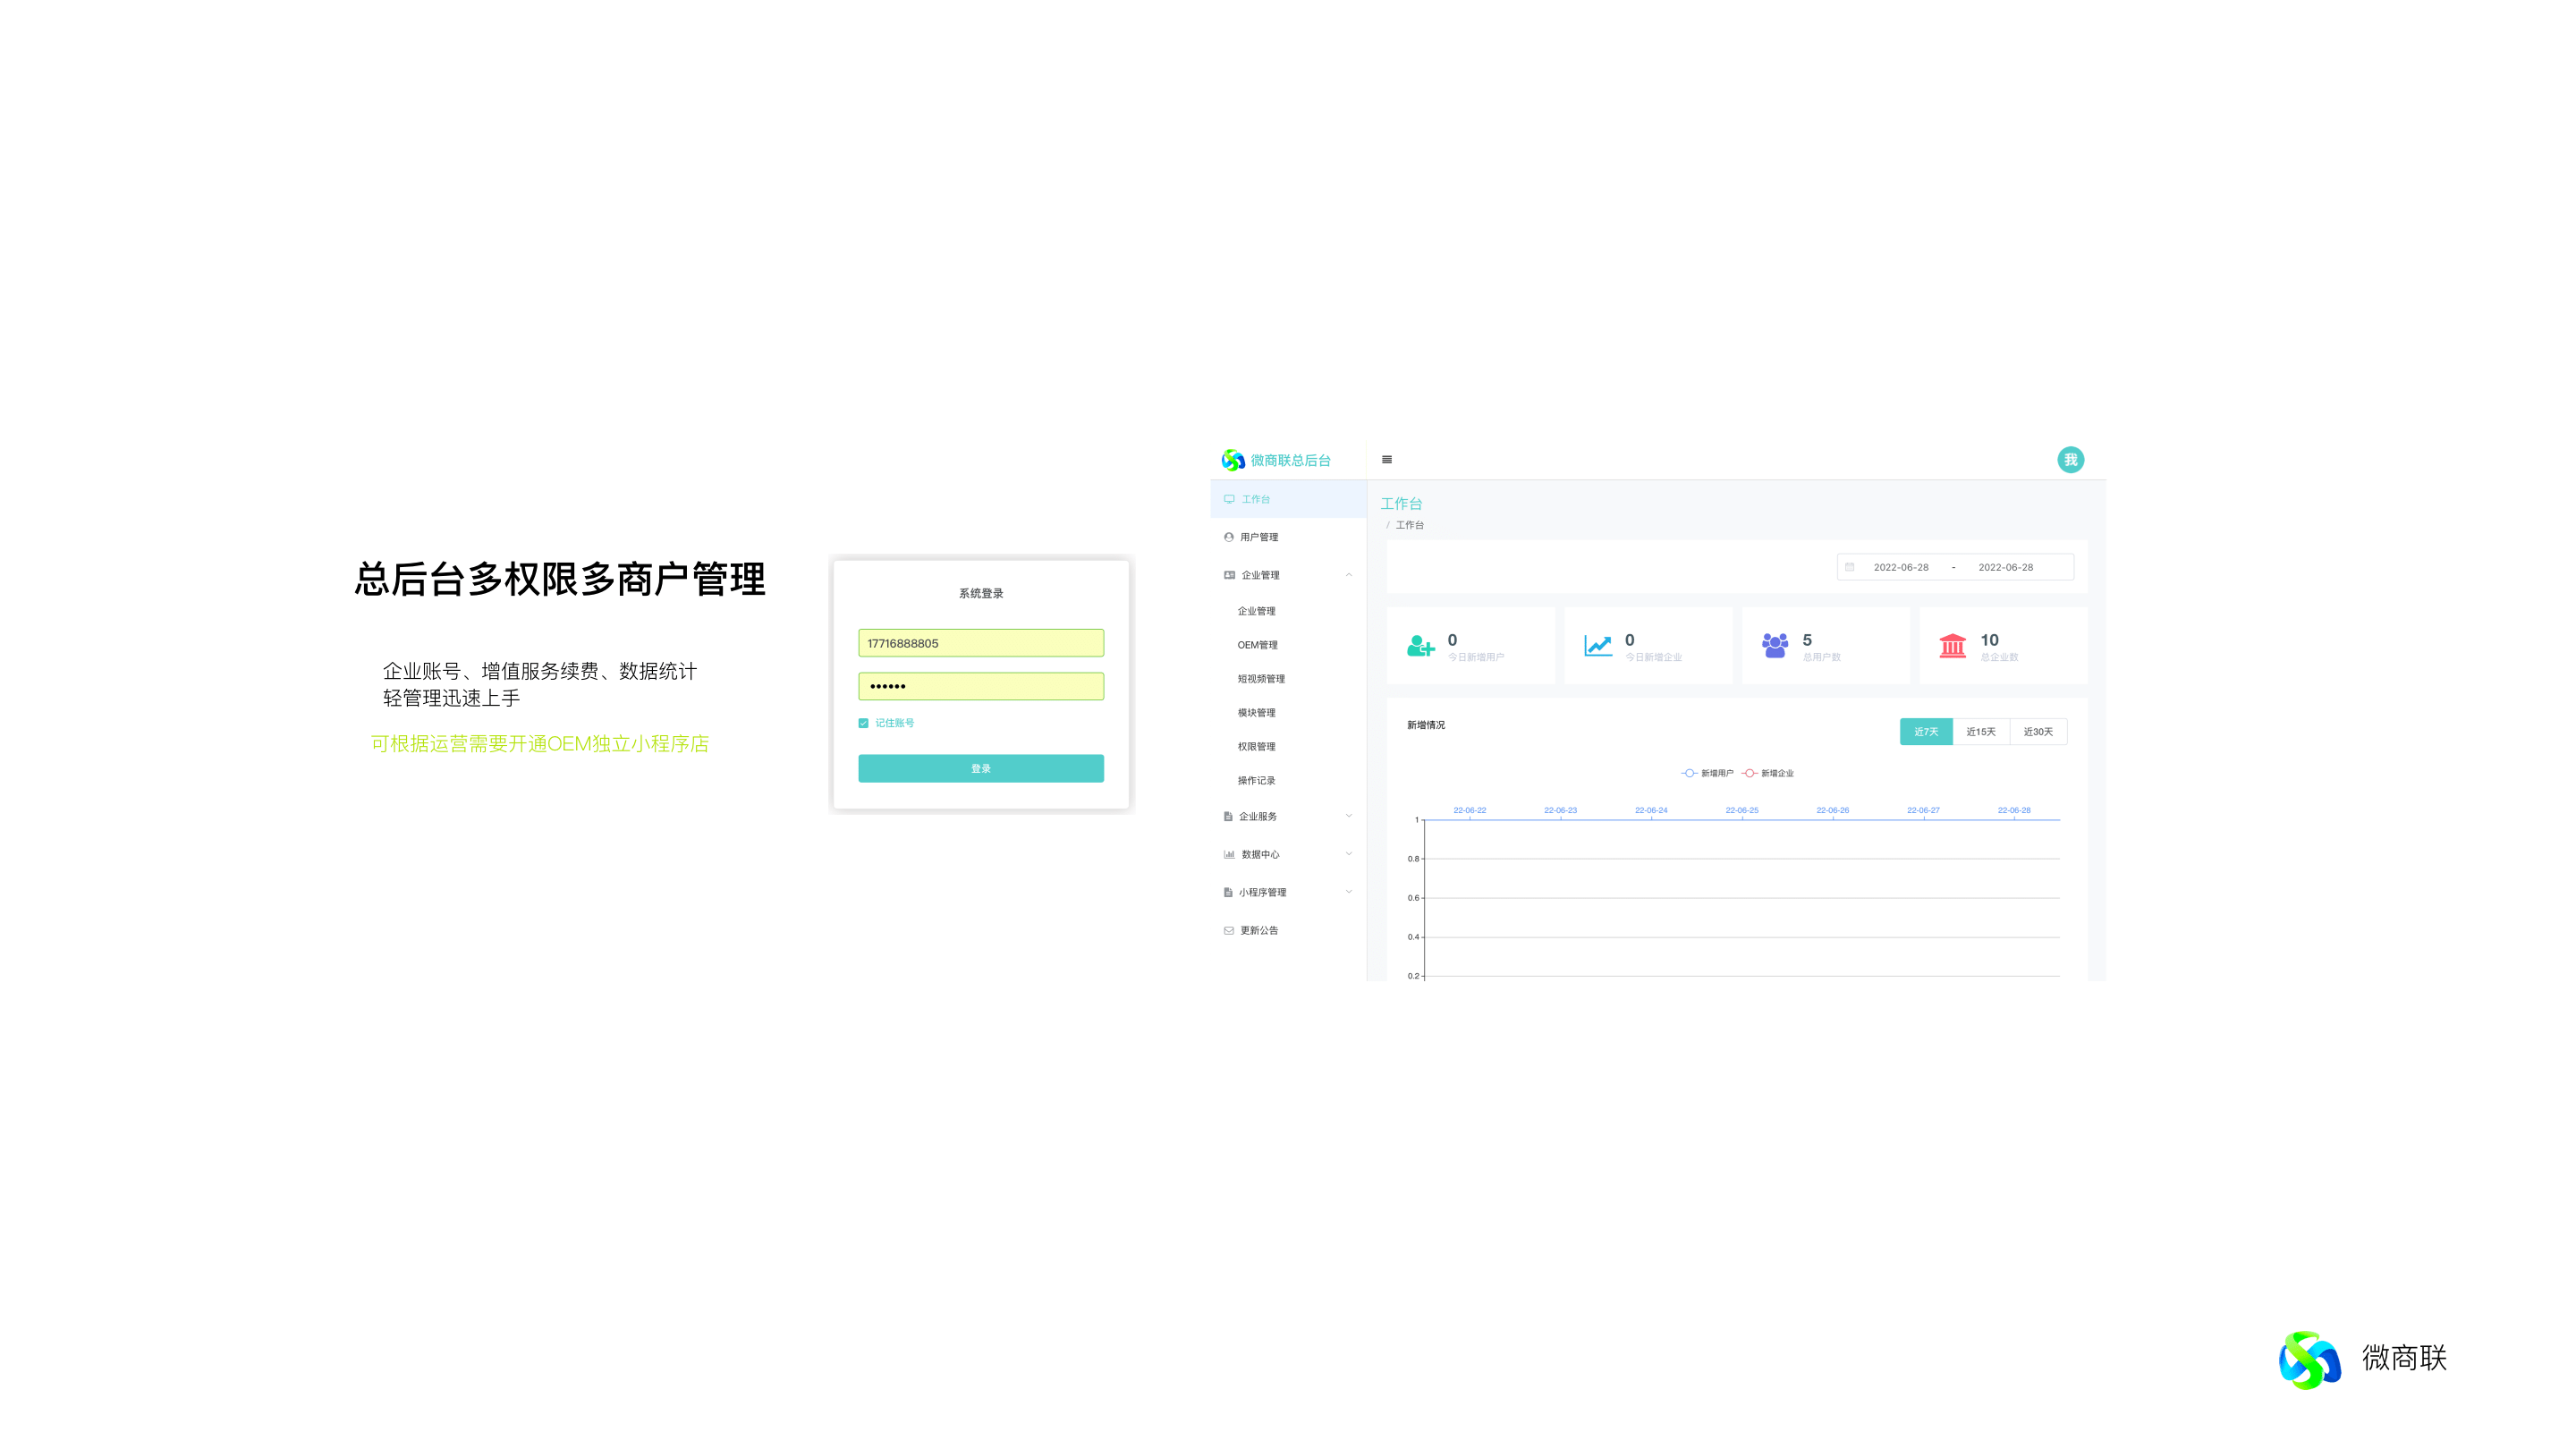2576x1449 pixels.
Task: Collapse the 企业管理 submenu arrow
Action: pos(1349,575)
